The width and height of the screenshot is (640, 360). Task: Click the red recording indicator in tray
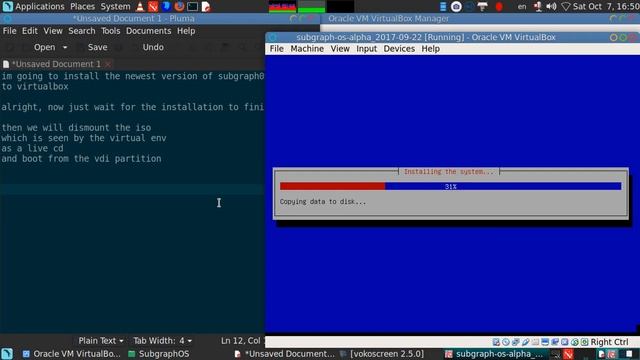(499, 7)
